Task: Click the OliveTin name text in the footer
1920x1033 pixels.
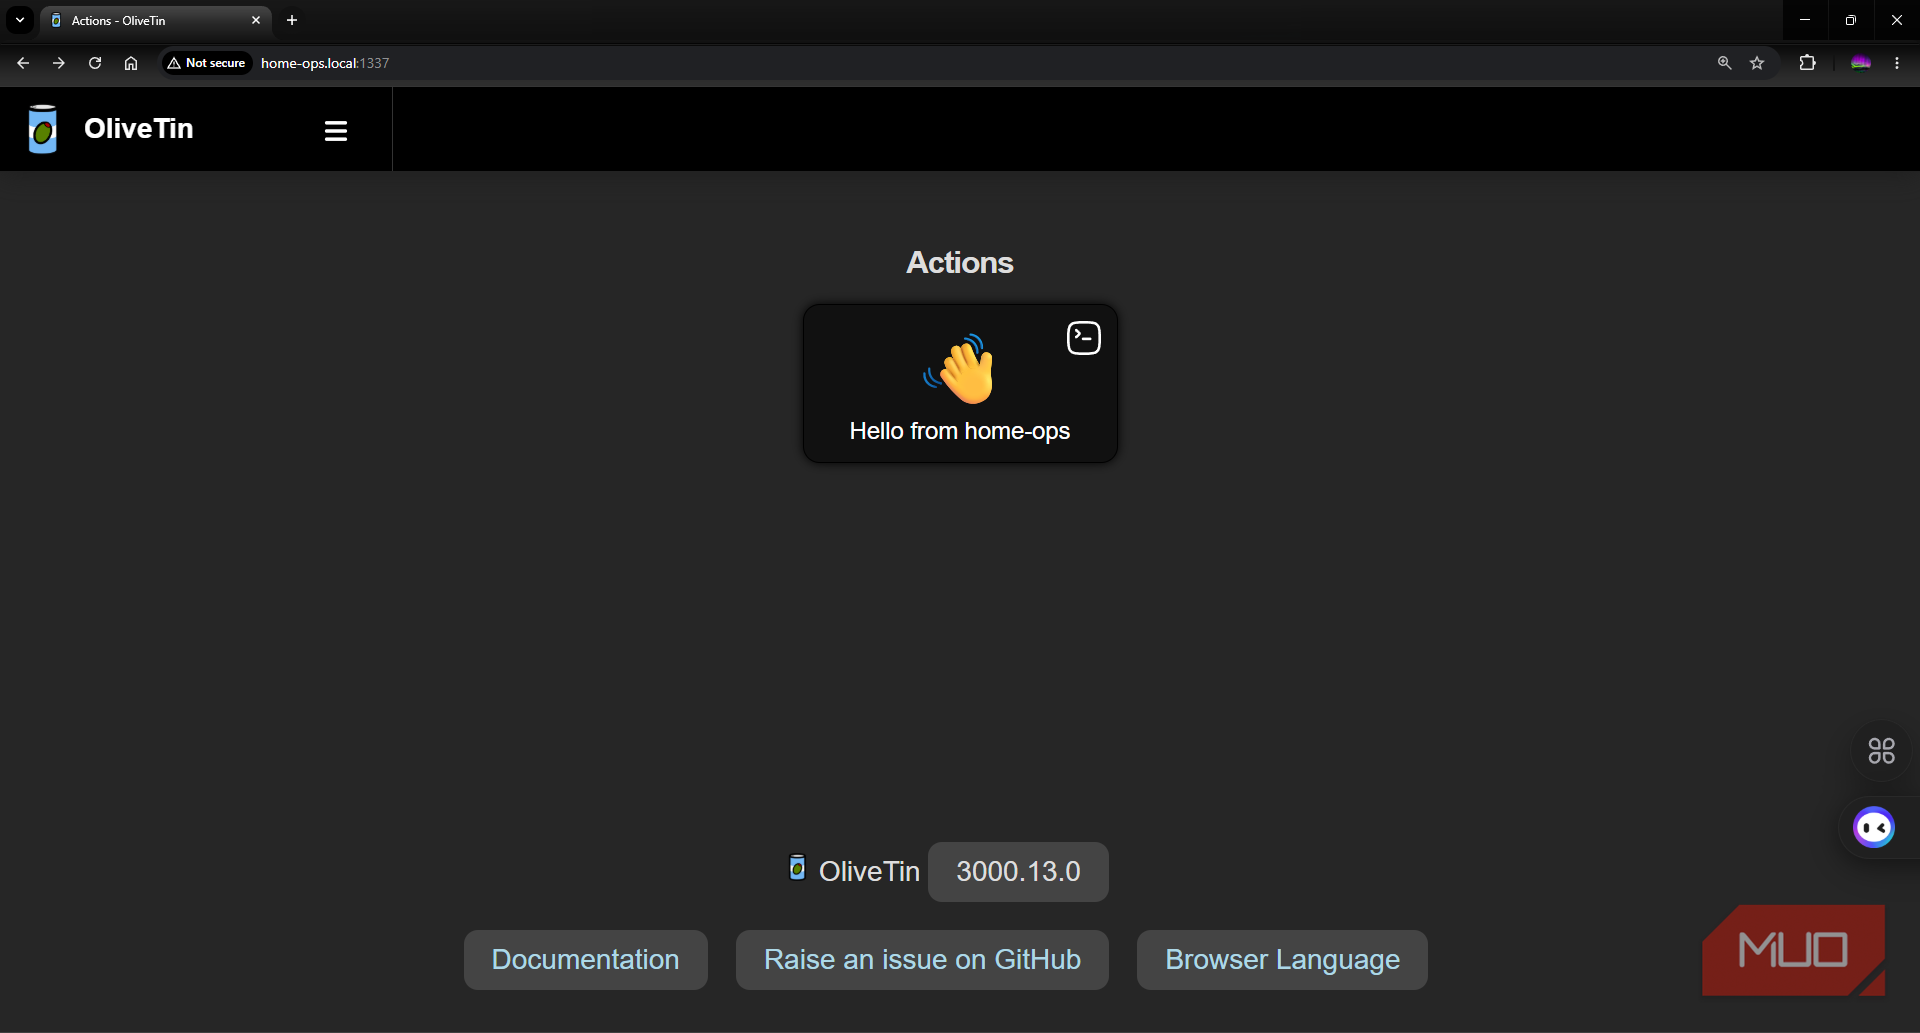Action: point(869,872)
